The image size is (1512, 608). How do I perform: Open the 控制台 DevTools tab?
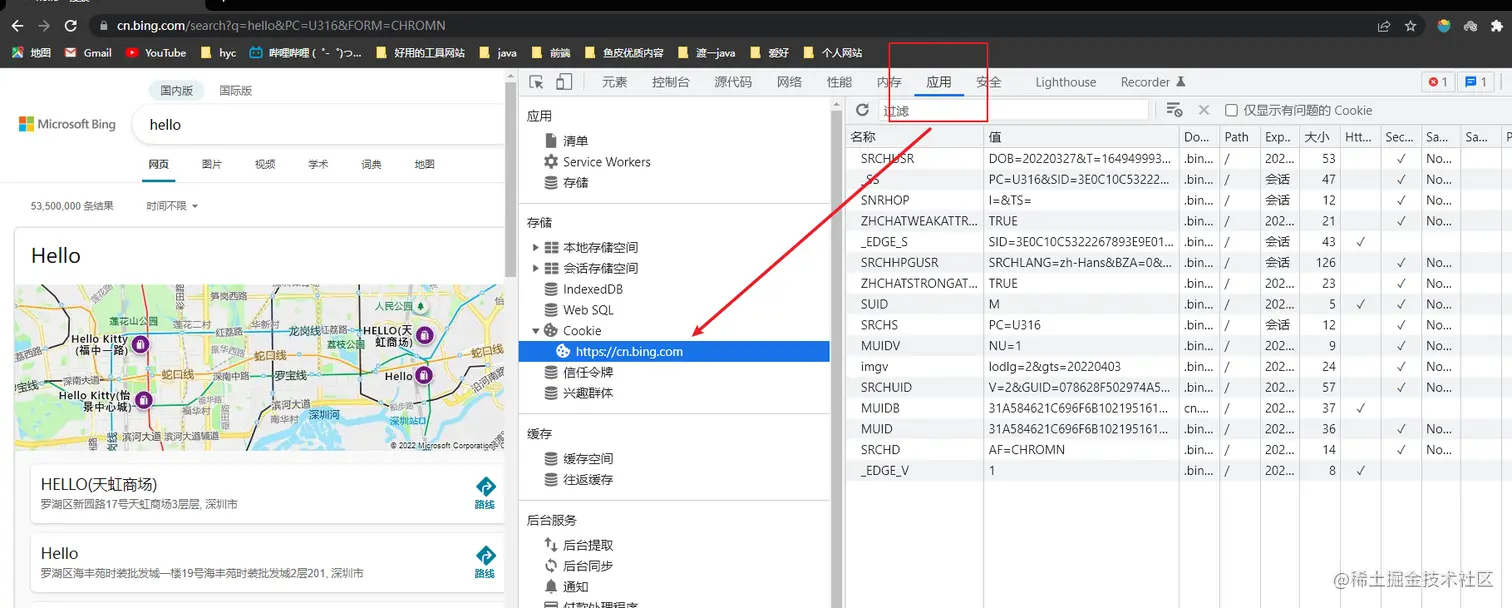coord(670,82)
